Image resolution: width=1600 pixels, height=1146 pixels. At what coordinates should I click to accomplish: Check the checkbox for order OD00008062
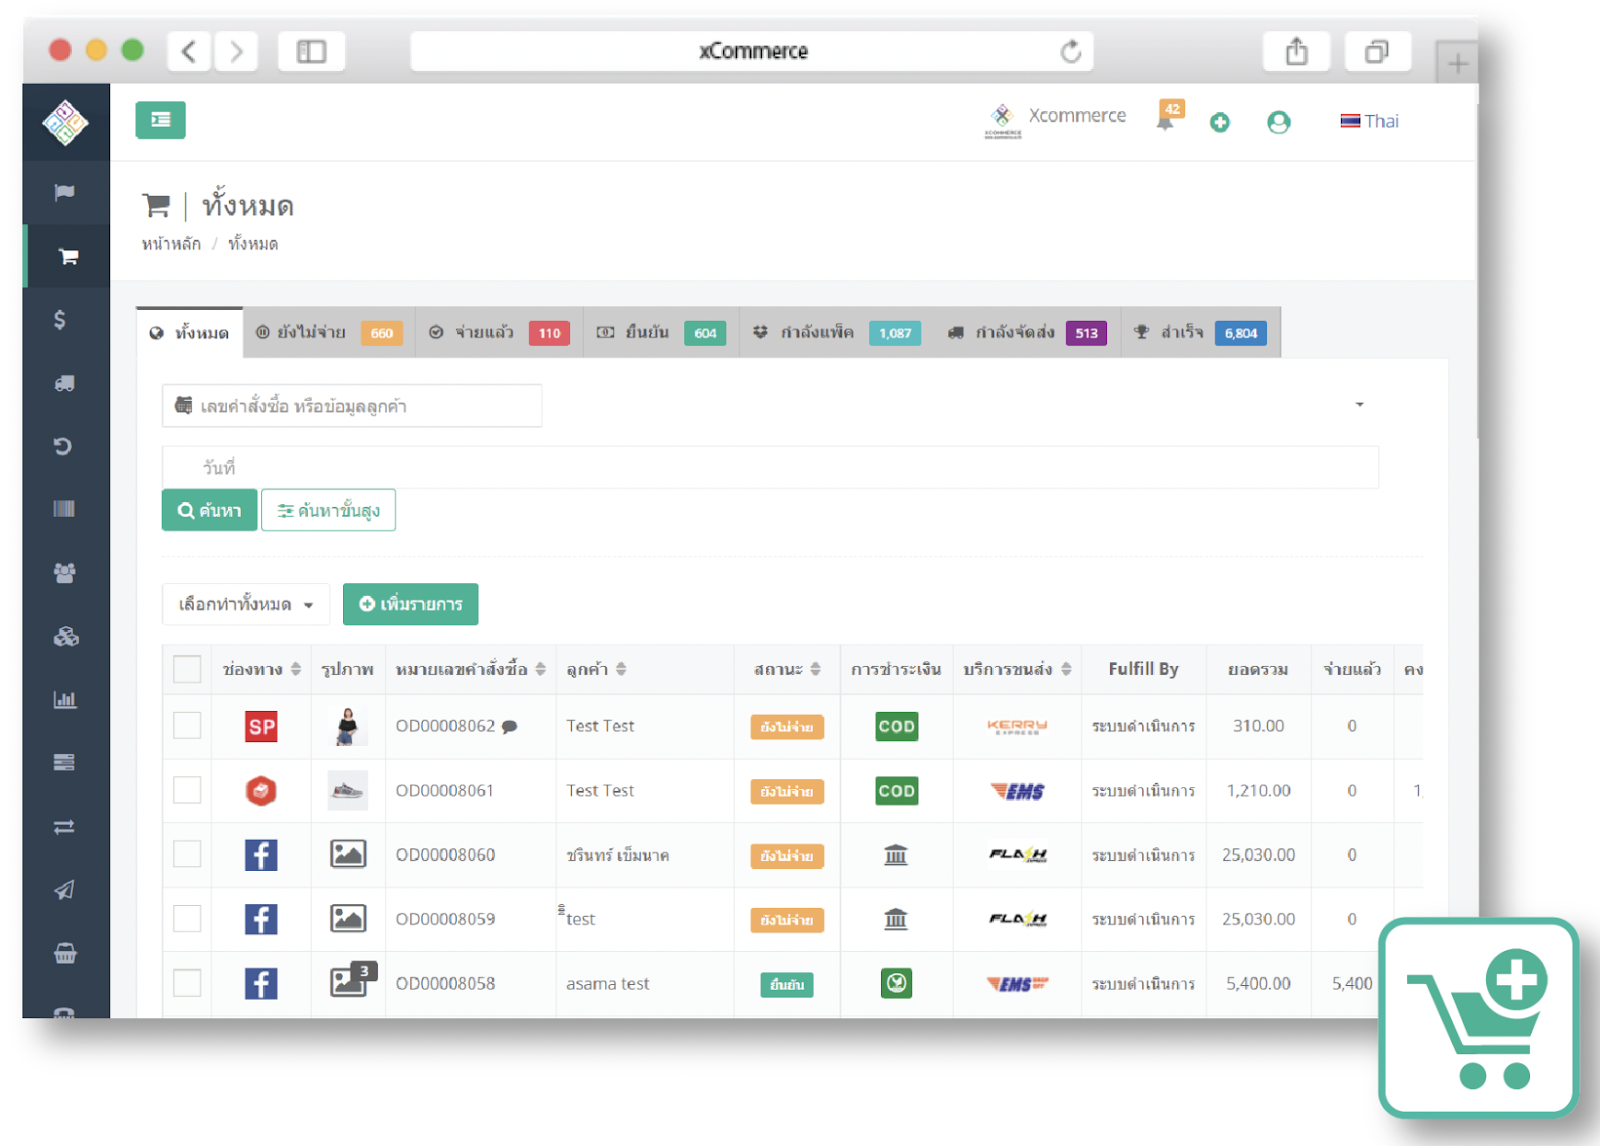[x=187, y=726]
